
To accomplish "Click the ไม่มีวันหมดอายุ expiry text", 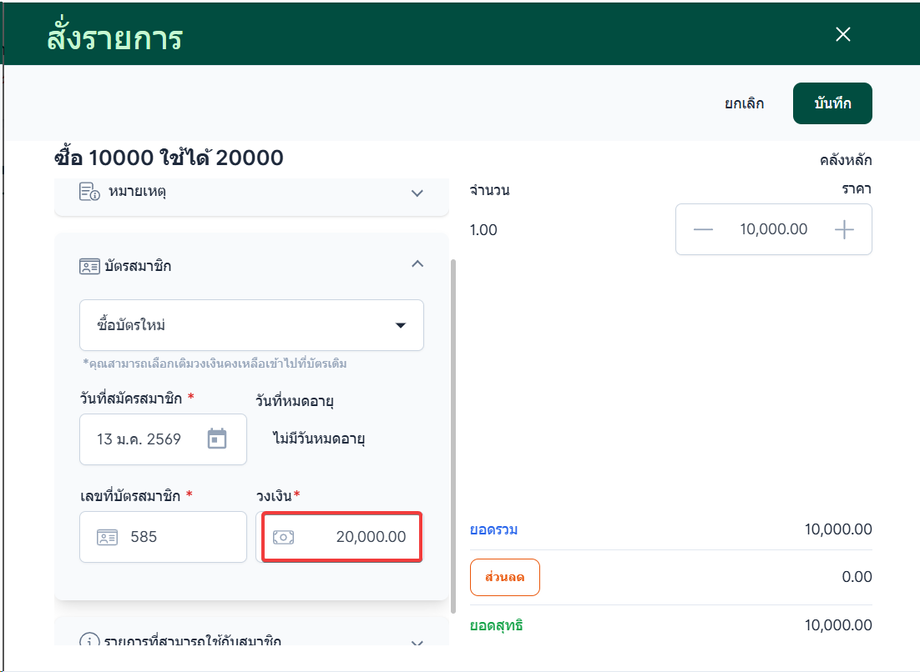I will point(319,439).
